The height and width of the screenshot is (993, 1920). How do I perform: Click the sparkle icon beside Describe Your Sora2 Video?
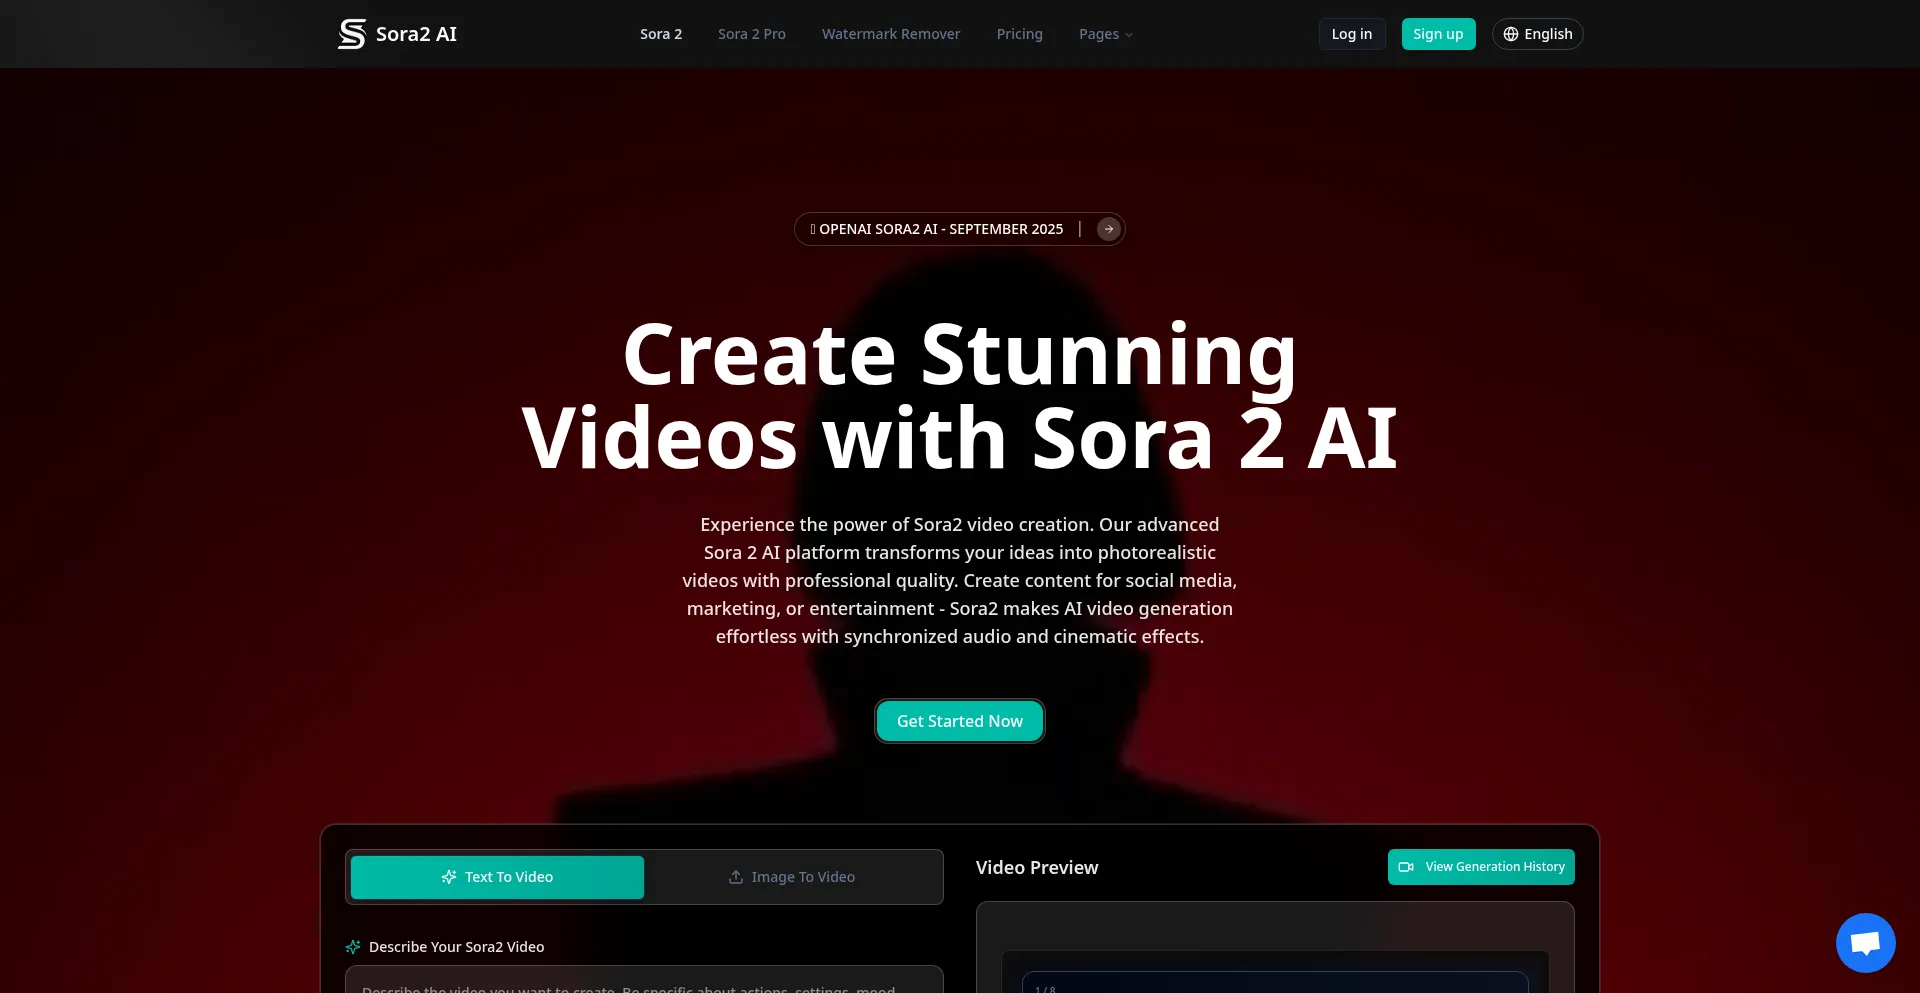(x=353, y=947)
